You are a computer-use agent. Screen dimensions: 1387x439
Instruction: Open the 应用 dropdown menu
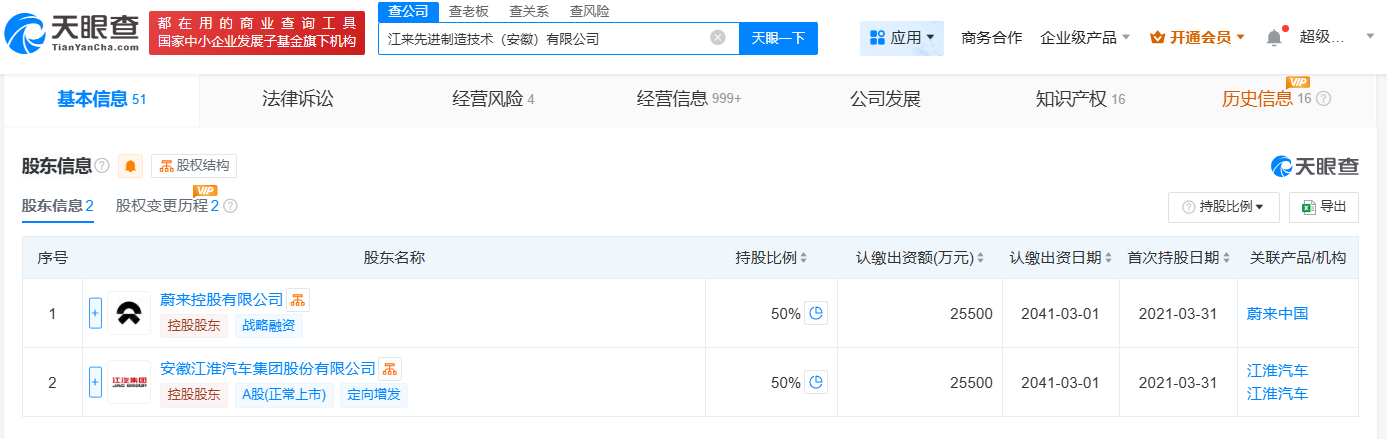click(902, 38)
